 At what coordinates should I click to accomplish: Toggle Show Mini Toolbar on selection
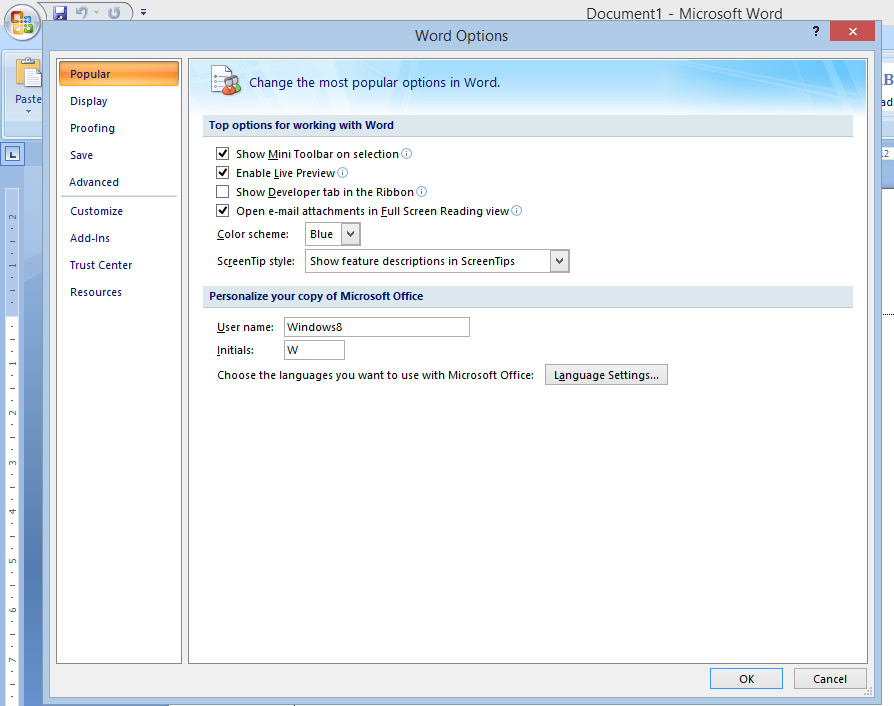[x=222, y=153]
